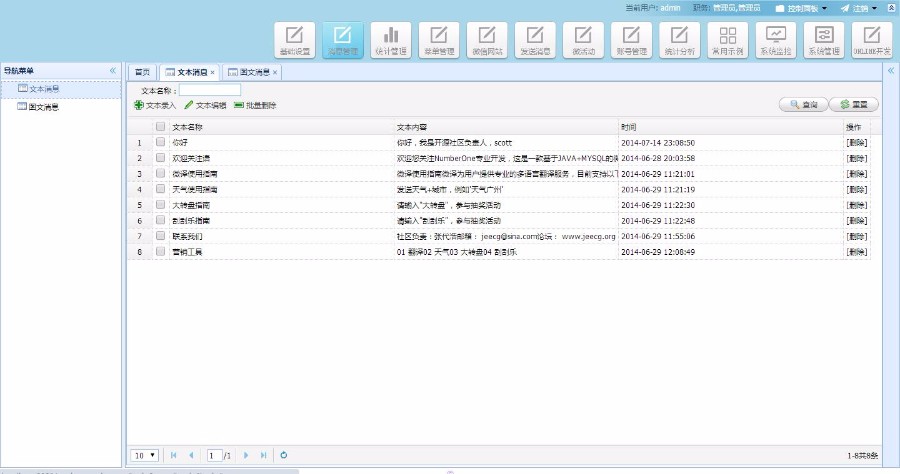Open the 微活动 module icon
The width and height of the screenshot is (900, 474).
point(584,40)
